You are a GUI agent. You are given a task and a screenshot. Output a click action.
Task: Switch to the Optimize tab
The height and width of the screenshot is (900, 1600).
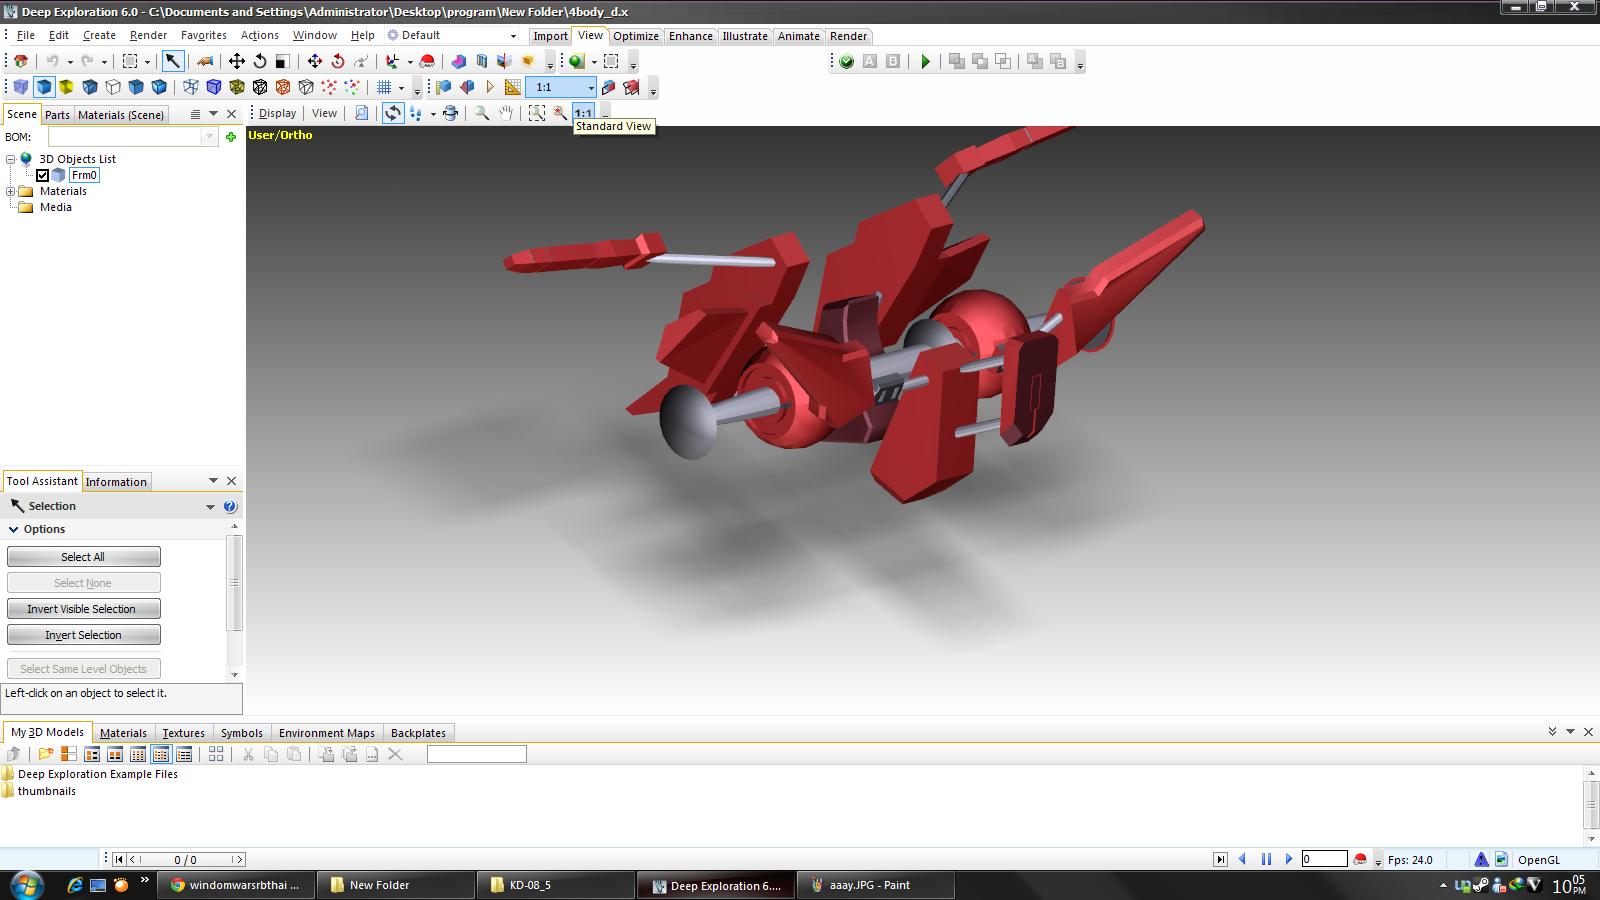coord(636,35)
